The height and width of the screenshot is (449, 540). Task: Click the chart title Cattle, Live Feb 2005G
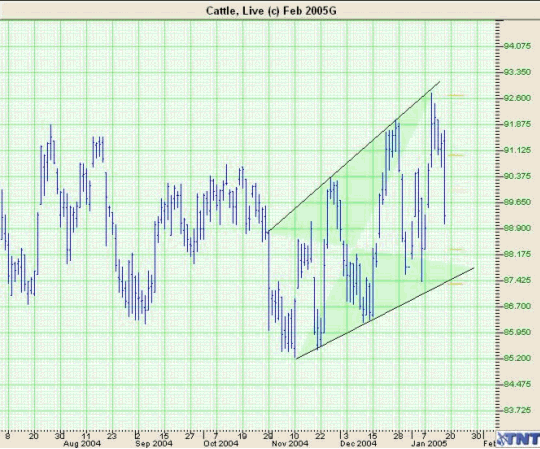pos(271,11)
